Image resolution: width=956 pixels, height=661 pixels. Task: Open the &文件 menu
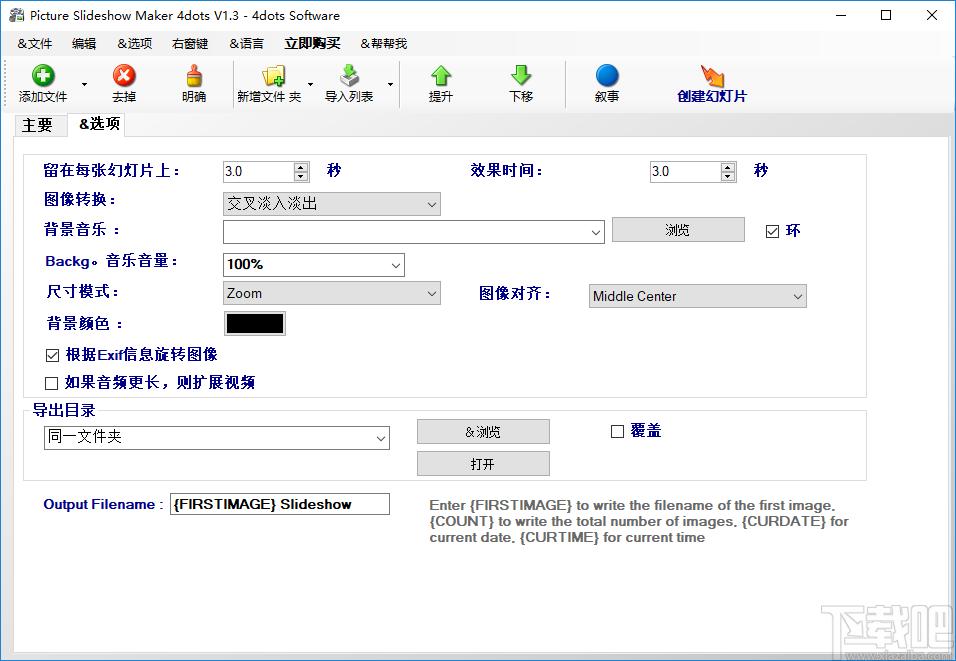(35, 43)
